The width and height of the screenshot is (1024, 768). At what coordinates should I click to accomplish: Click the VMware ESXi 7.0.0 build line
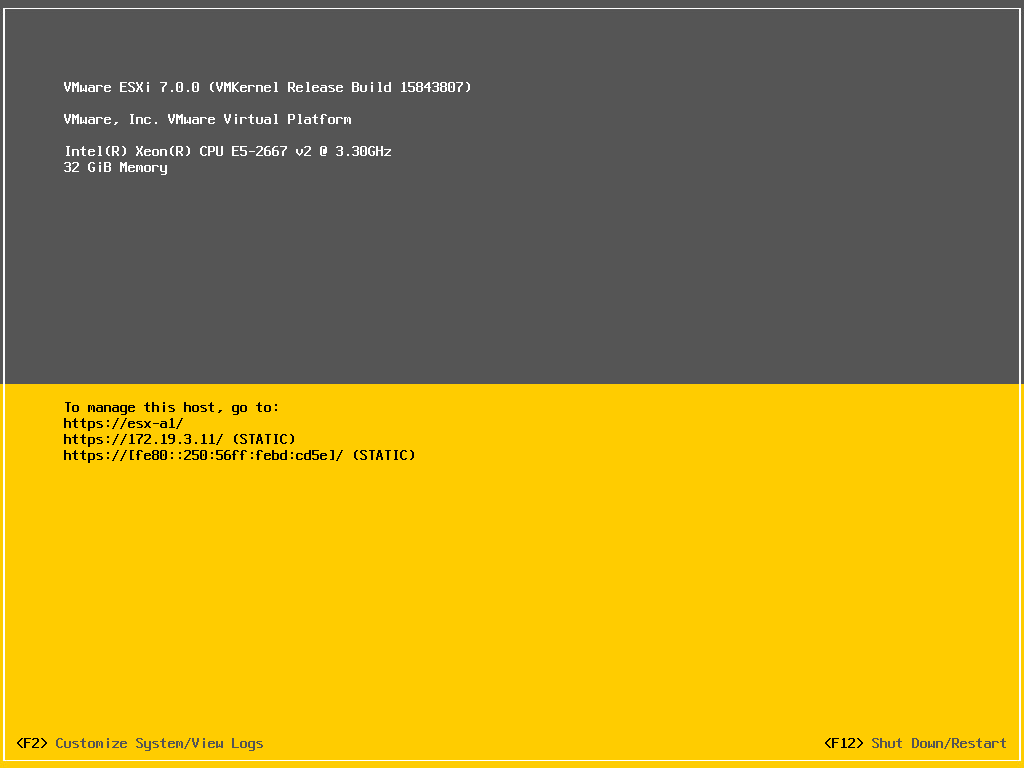pos(267,88)
